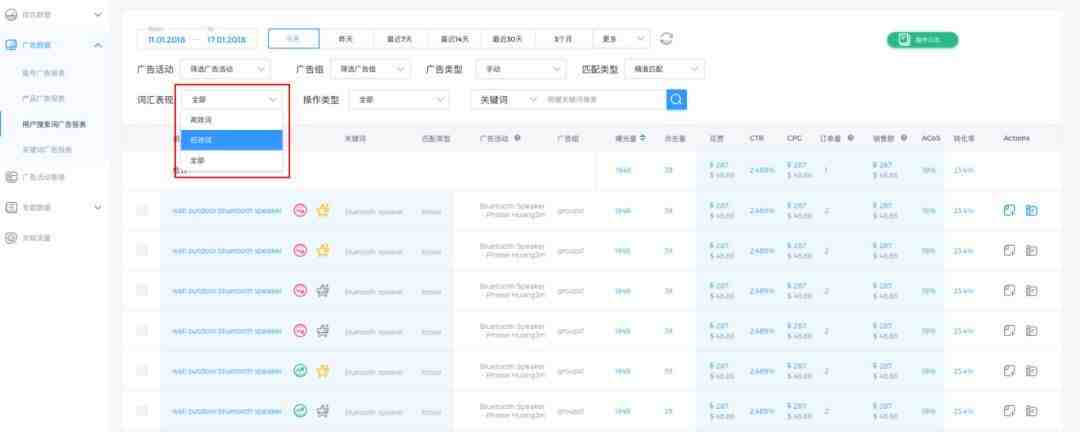Screen dimensions: 1080x432
Task: Expand the 操作类型 dropdown
Action: (399, 99)
